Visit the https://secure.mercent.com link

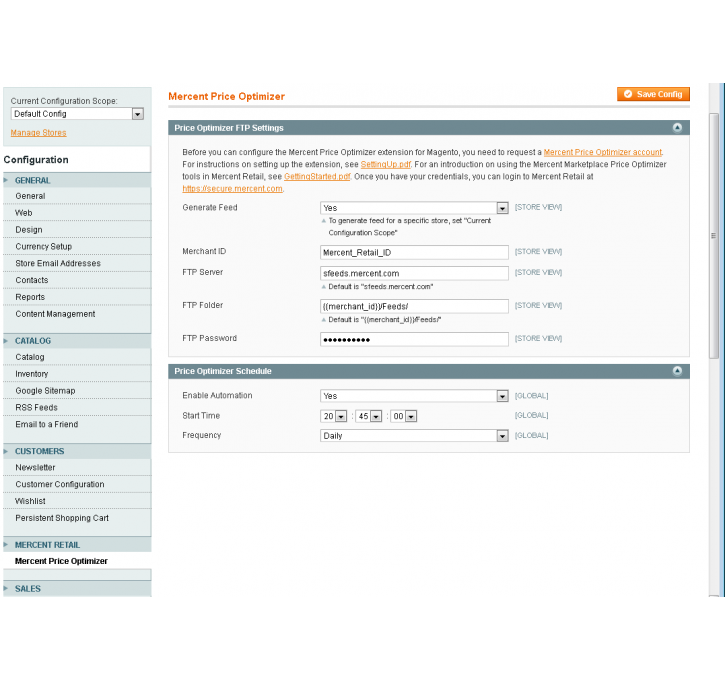tap(232, 189)
